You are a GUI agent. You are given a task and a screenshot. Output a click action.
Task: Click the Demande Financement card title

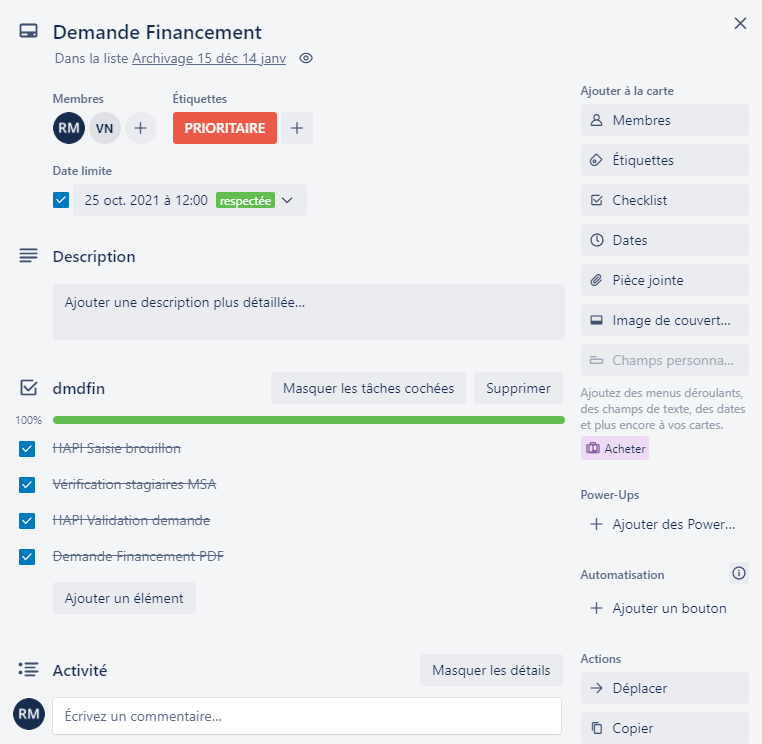pos(157,32)
